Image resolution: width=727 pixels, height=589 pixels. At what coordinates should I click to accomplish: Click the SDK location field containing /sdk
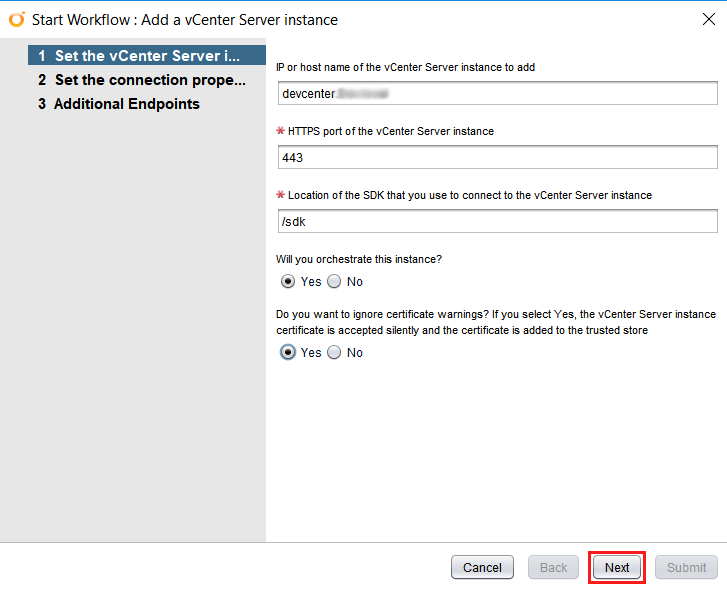tap(497, 221)
